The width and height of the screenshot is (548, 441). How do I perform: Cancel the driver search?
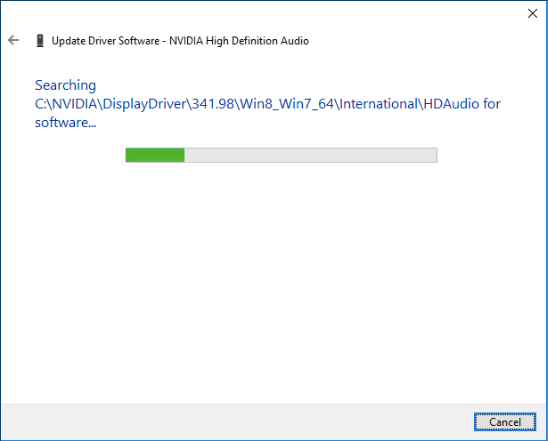505,422
